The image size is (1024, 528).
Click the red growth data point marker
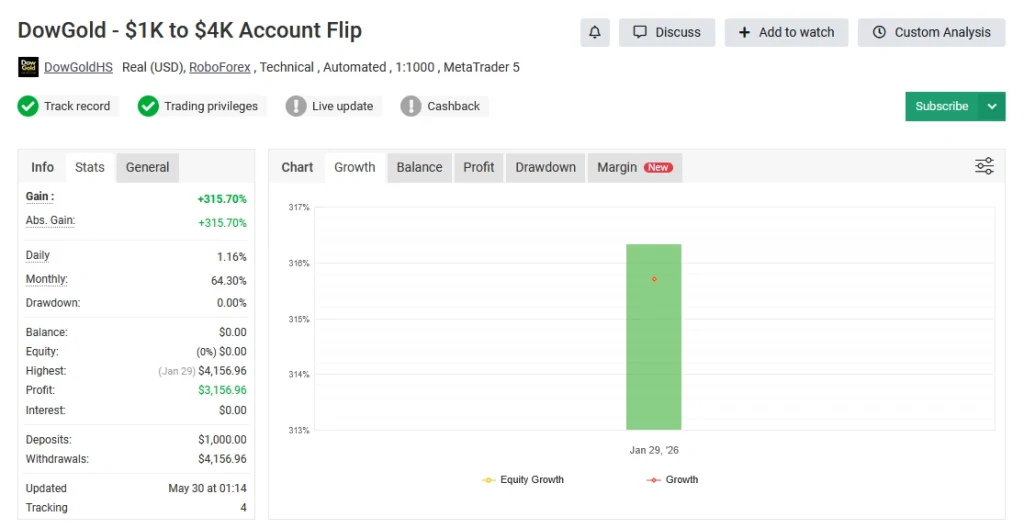(654, 279)
